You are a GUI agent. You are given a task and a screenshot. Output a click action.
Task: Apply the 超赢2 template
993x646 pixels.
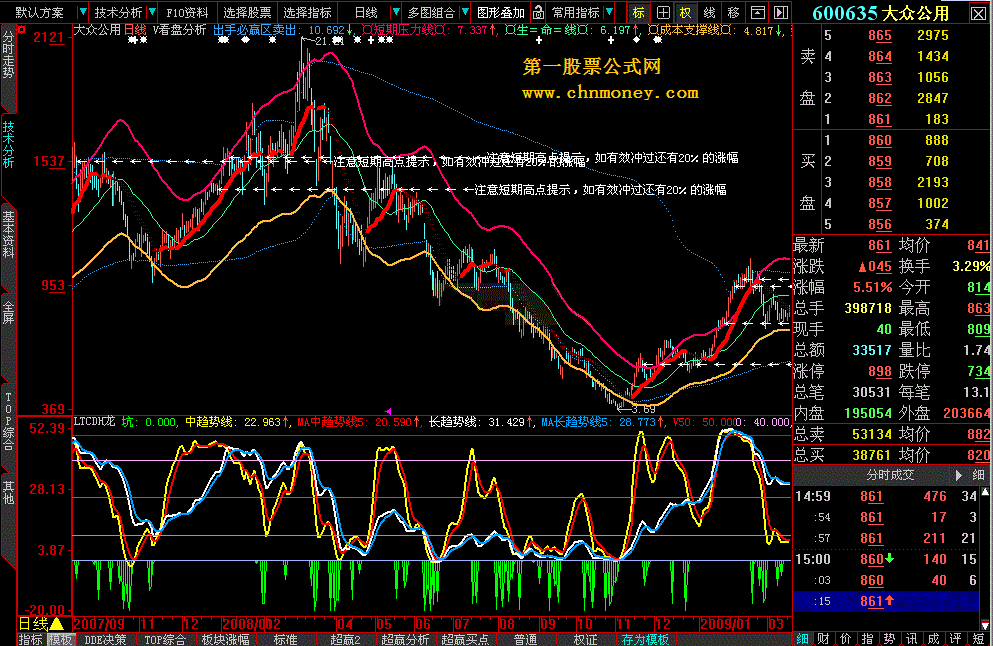click(345, 640)
